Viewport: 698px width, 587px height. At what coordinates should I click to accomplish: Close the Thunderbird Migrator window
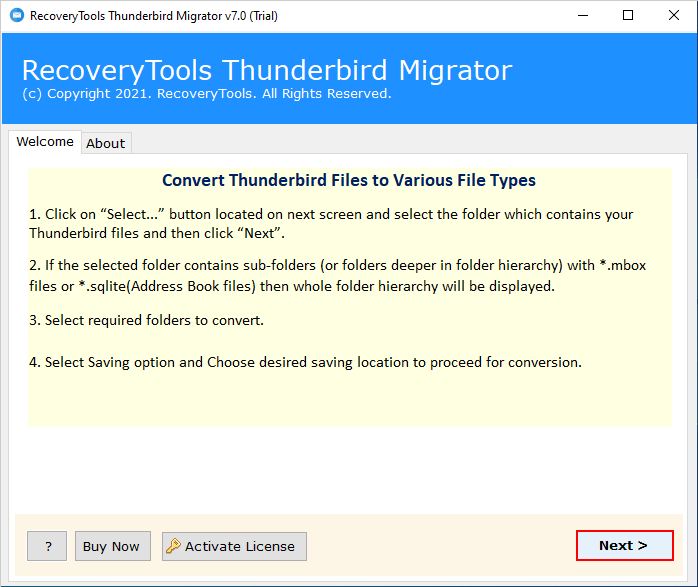tap(674, 16)
